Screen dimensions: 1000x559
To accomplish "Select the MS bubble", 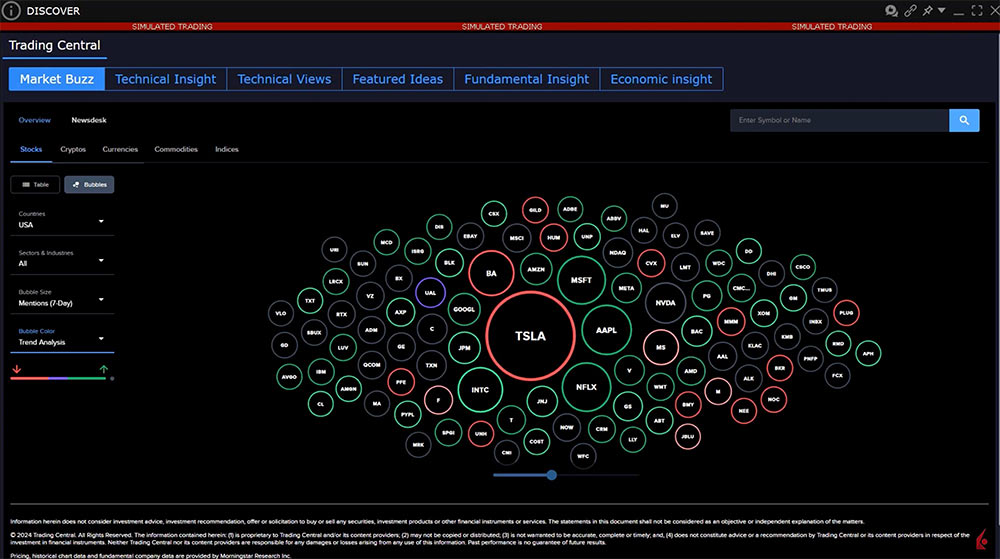I will [661, 347].
